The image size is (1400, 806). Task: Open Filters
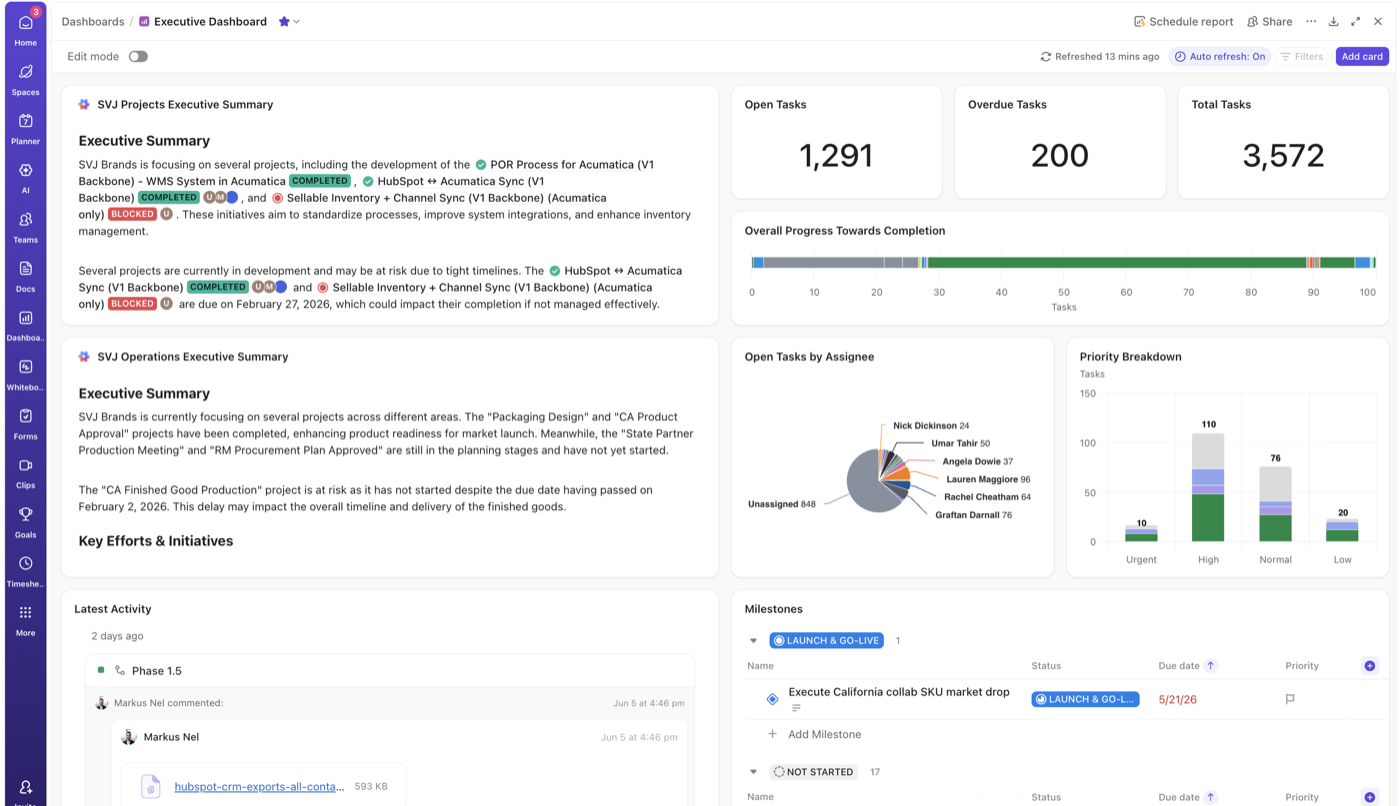click(1301, 57)
